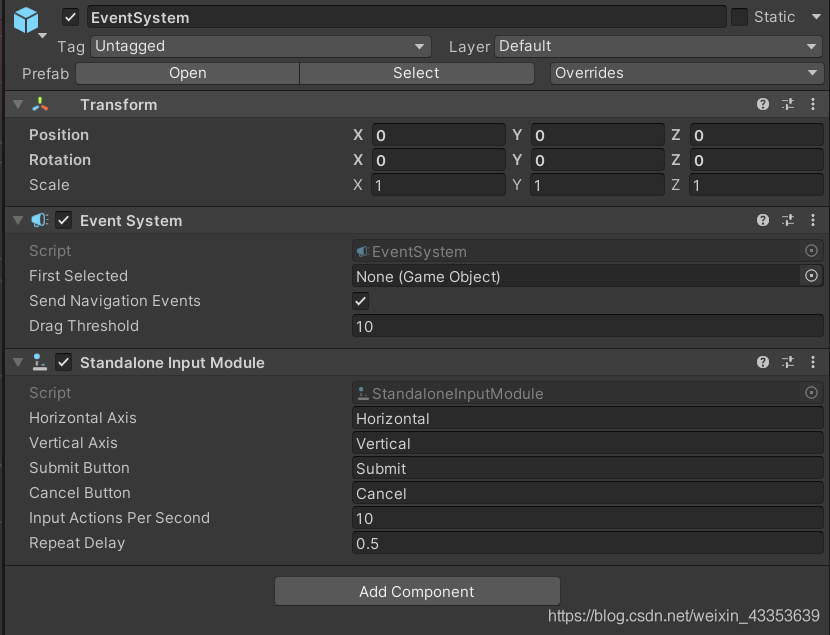The width and height of the screenshot is (830, 635).
Task: Open the prefab Overrides dropdown
Action: point(687,73)
